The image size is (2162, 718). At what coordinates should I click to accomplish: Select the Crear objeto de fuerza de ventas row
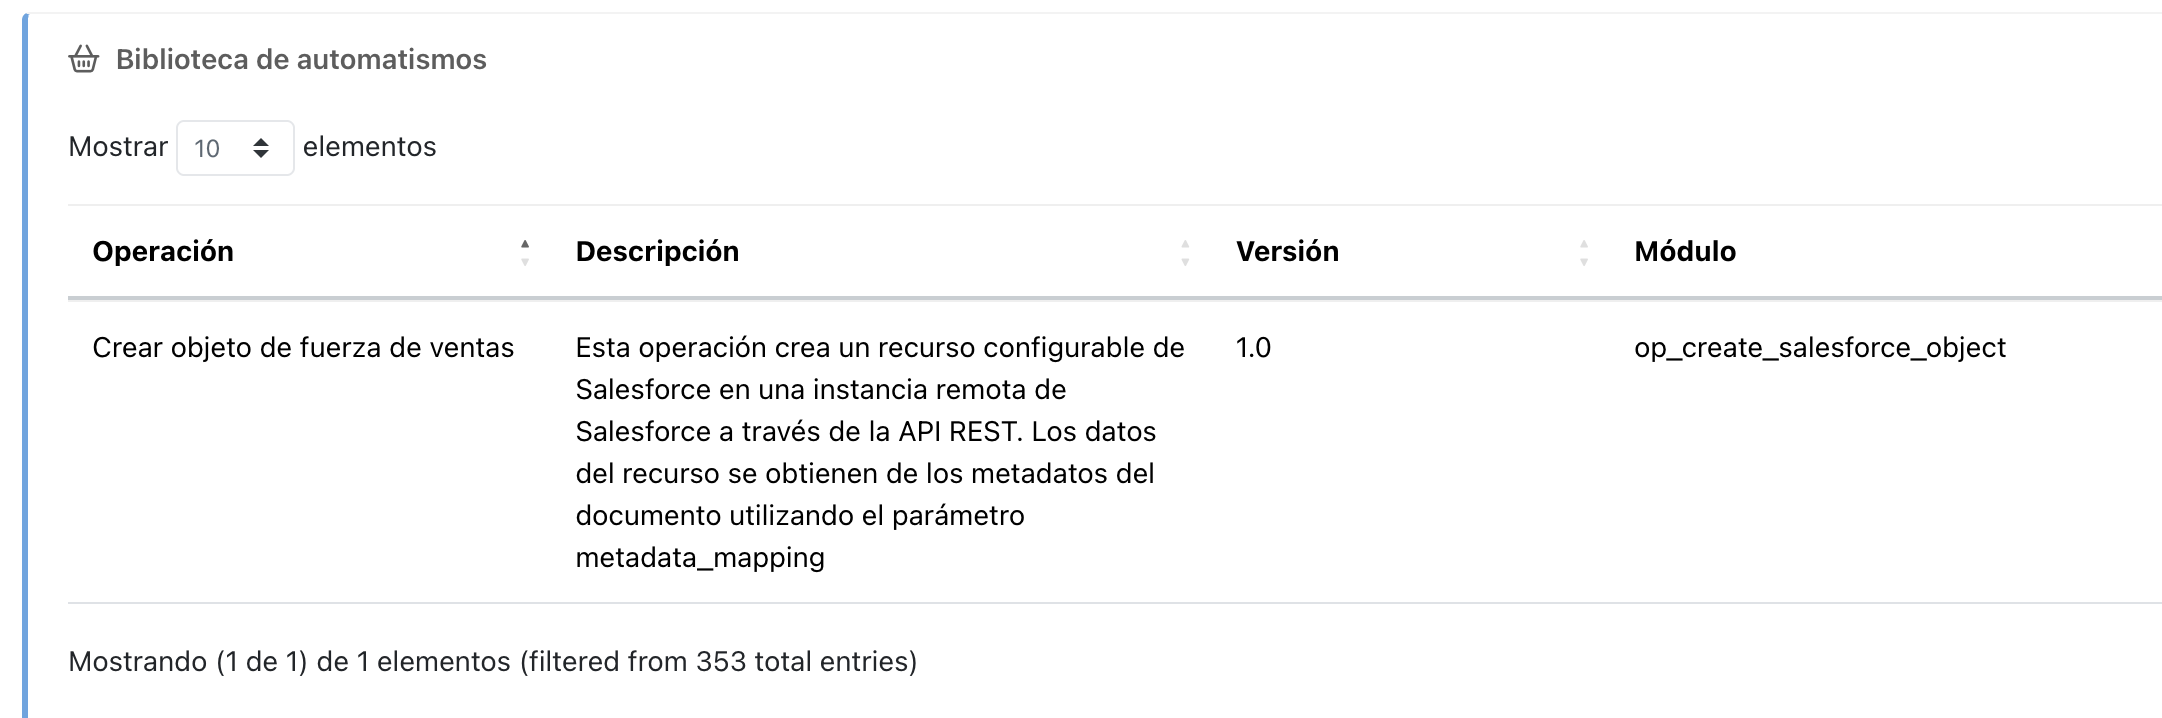click(x=303, y=348)
